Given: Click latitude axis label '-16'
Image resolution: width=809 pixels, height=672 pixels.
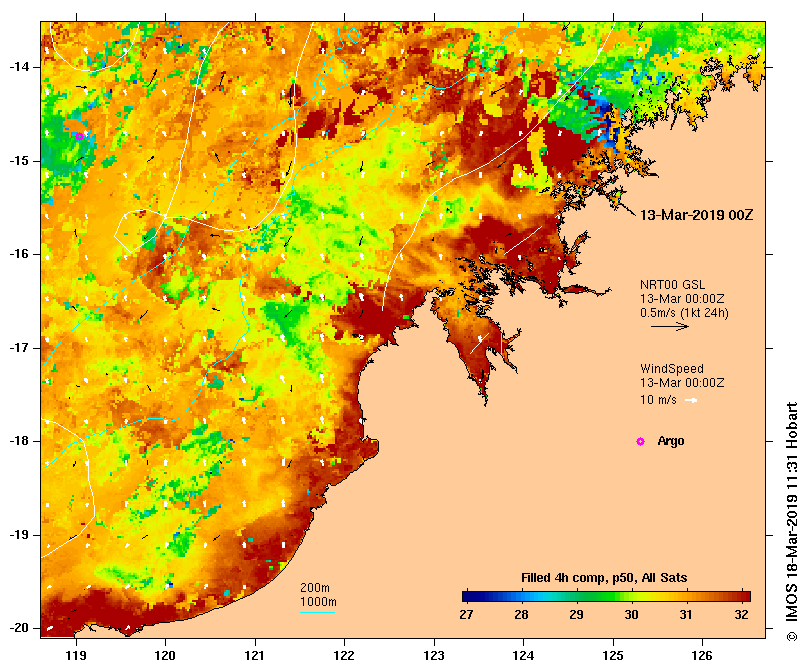Looking at the screenshot, I should [x=19, y=254].
